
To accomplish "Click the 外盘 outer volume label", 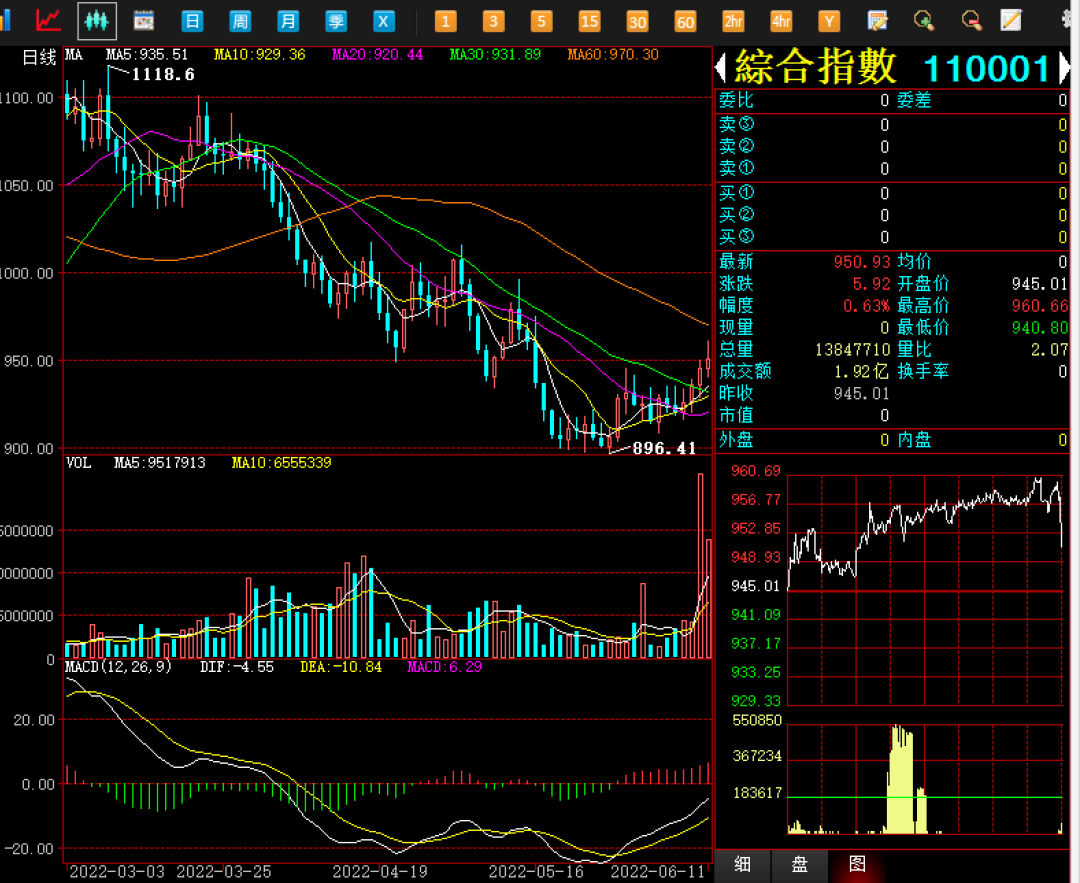I will (736, 440).
